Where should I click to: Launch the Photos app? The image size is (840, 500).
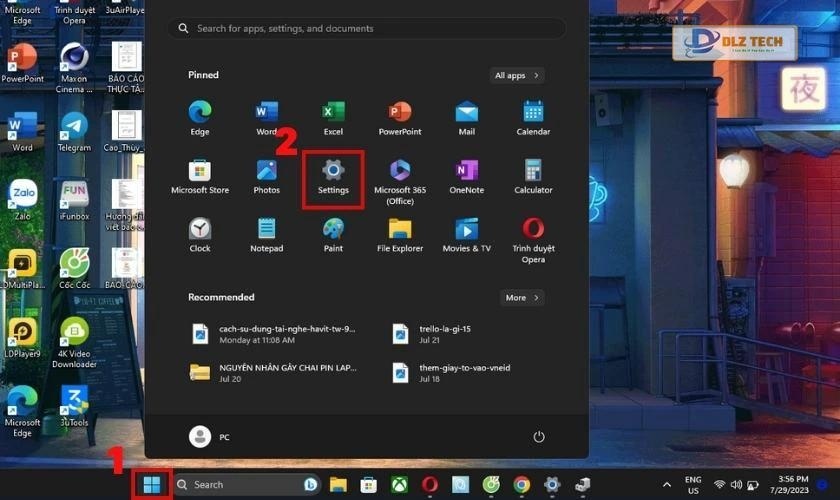(266, 177)
